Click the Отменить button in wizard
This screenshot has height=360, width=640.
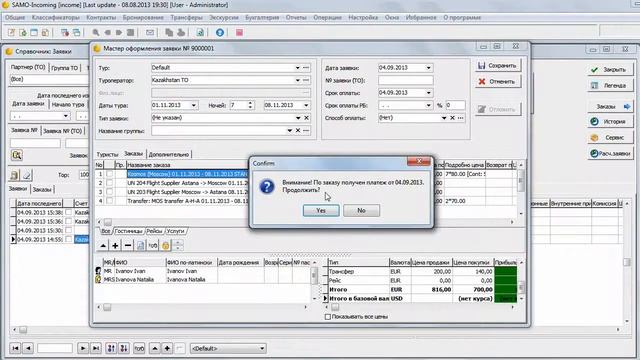(x=498, y=82)
